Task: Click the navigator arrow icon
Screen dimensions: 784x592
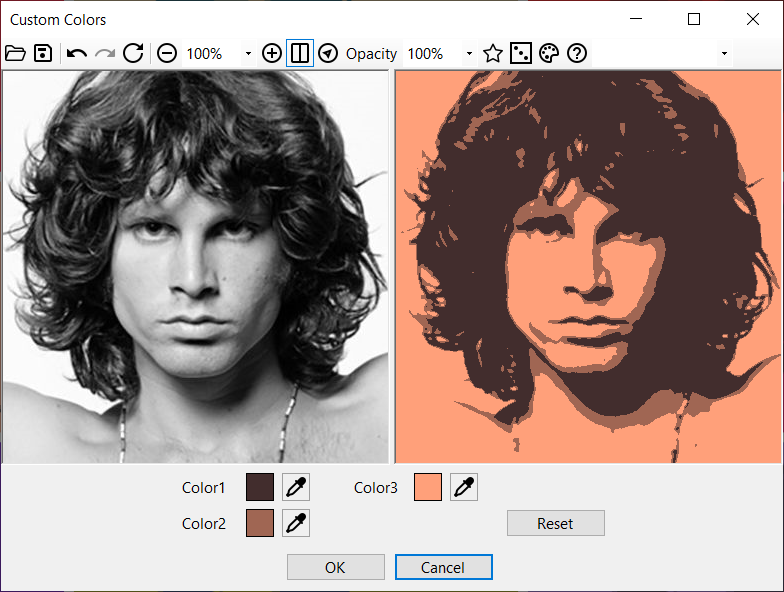Action: [x=328, y=53]
